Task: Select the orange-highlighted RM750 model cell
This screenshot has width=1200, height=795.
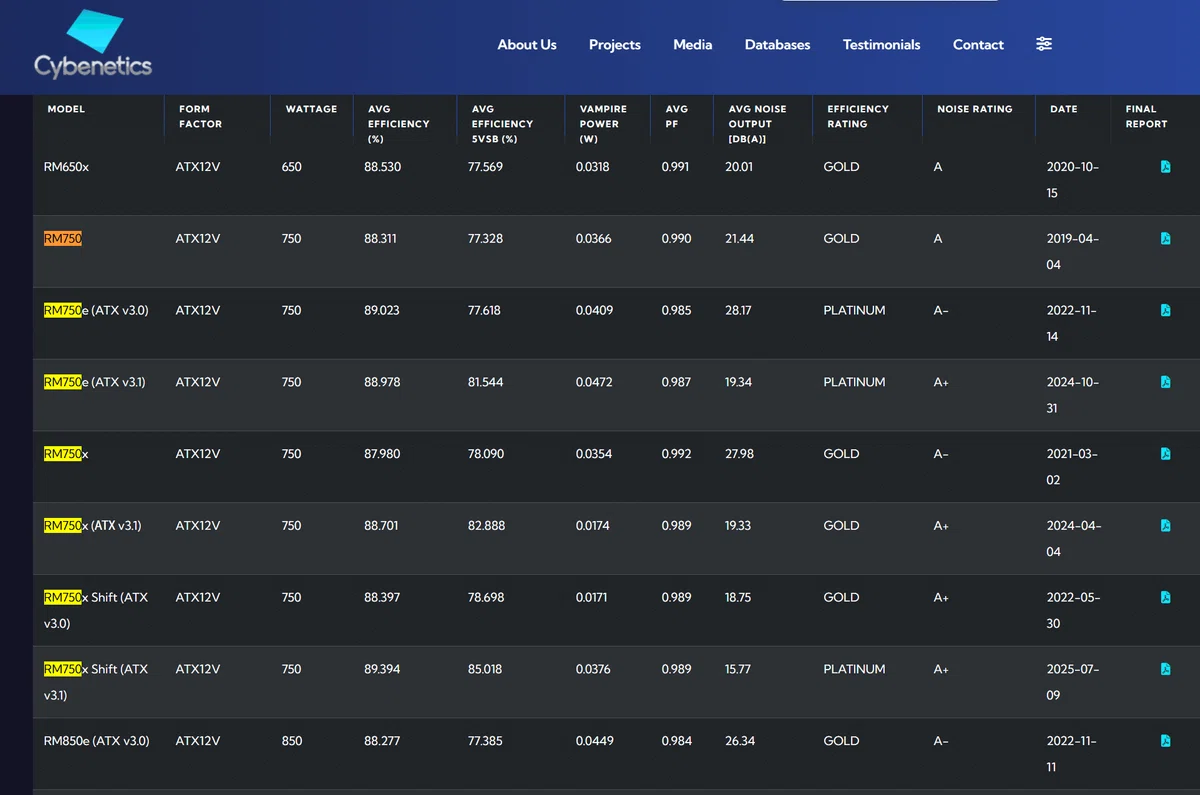Action: 63,239
